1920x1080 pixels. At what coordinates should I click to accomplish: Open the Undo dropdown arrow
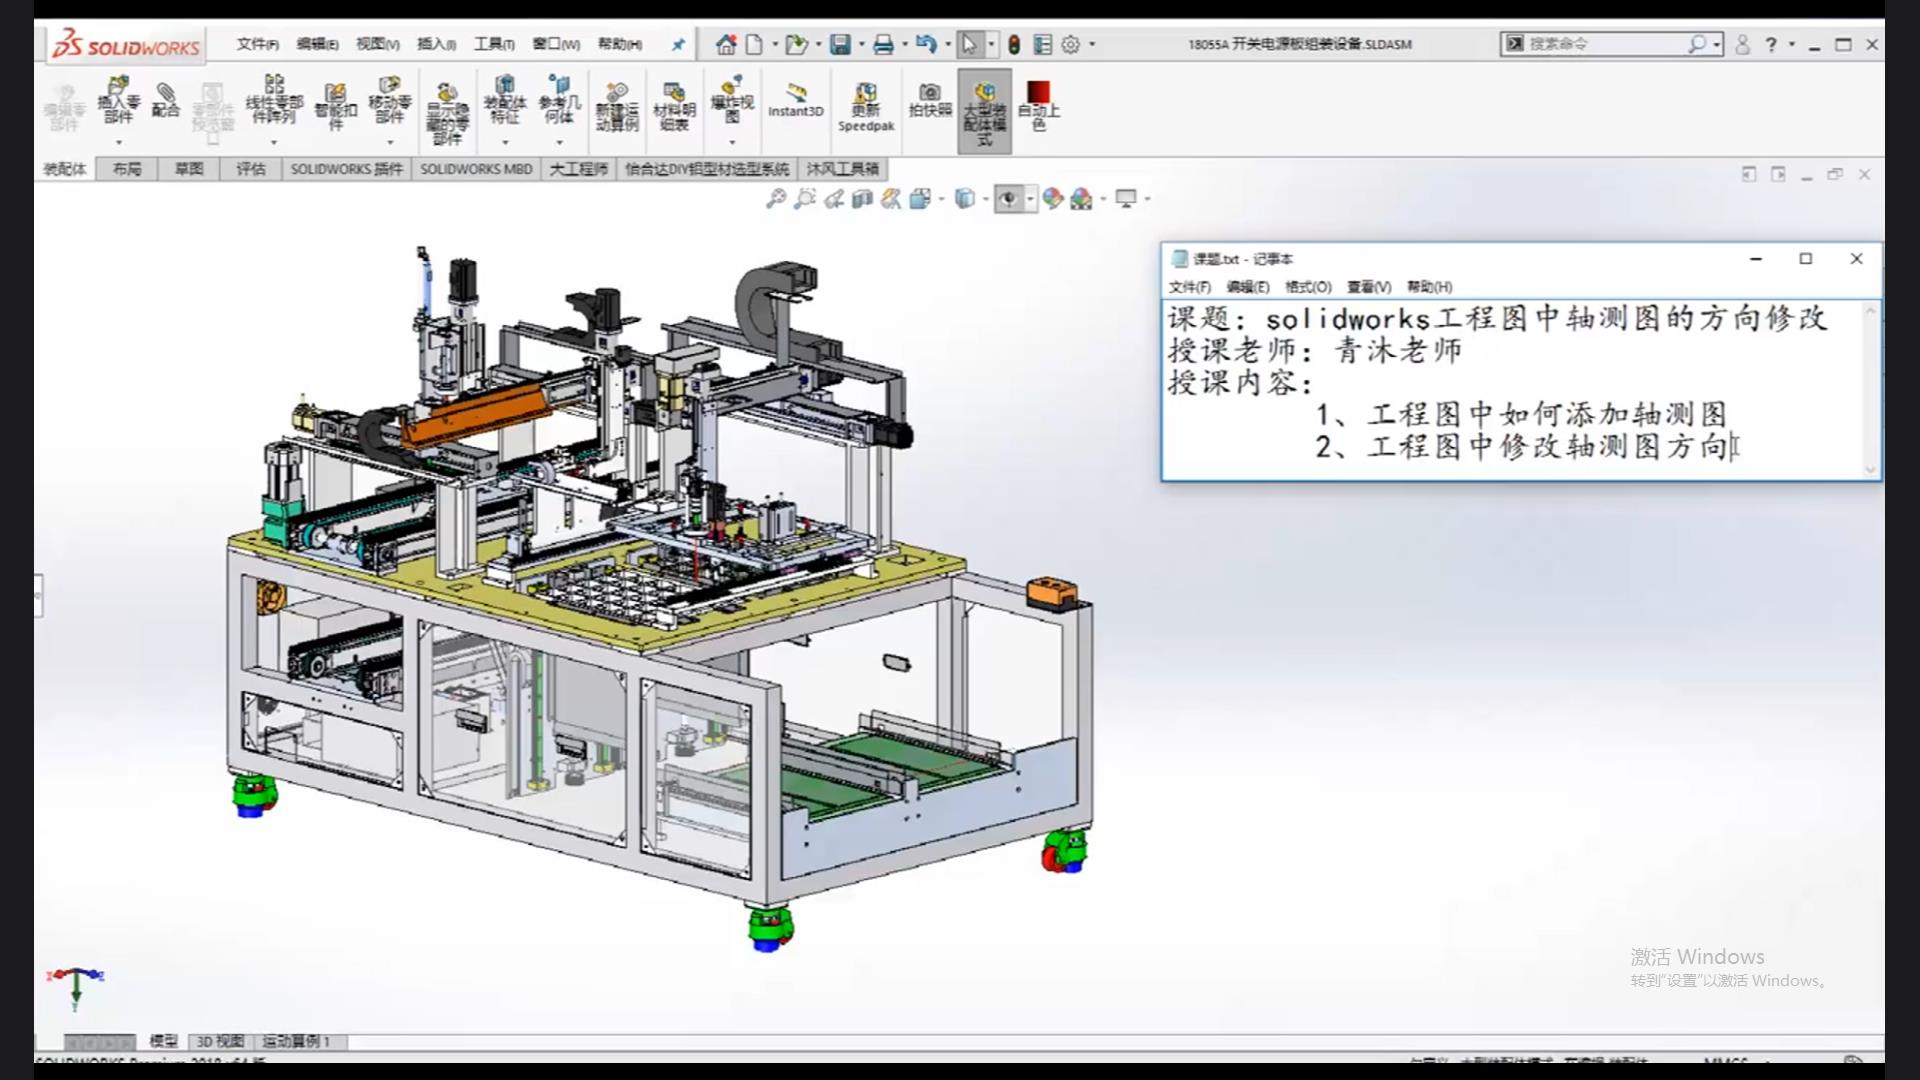947,44
